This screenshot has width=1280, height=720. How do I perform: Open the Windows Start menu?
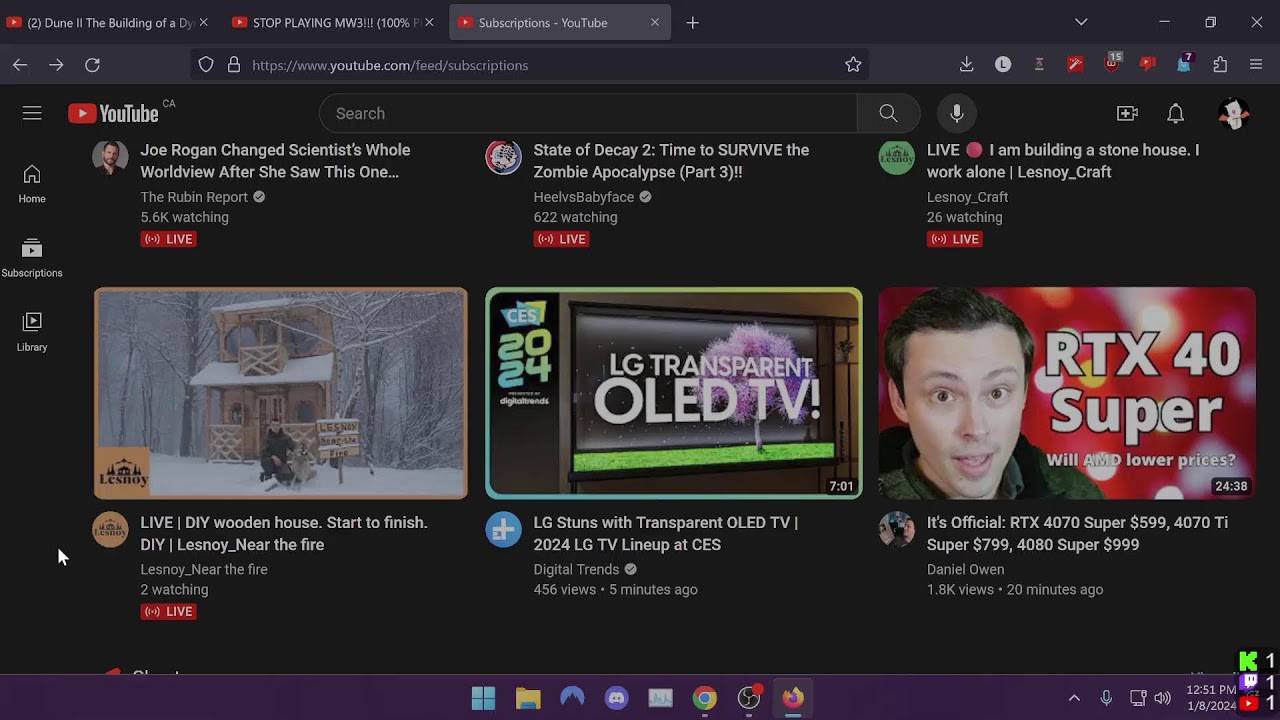click(x=483, y=698)
